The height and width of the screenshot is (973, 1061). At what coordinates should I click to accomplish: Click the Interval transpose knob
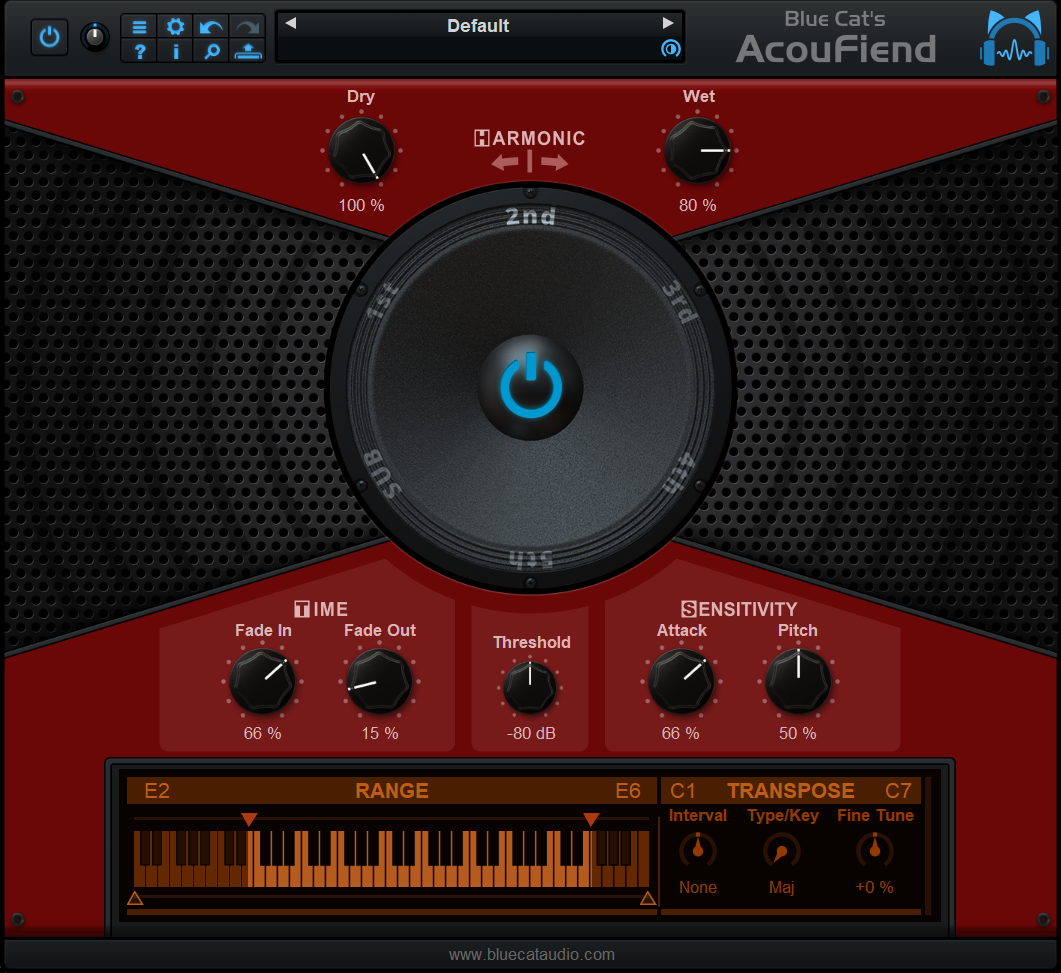click(x=698, y=850)
